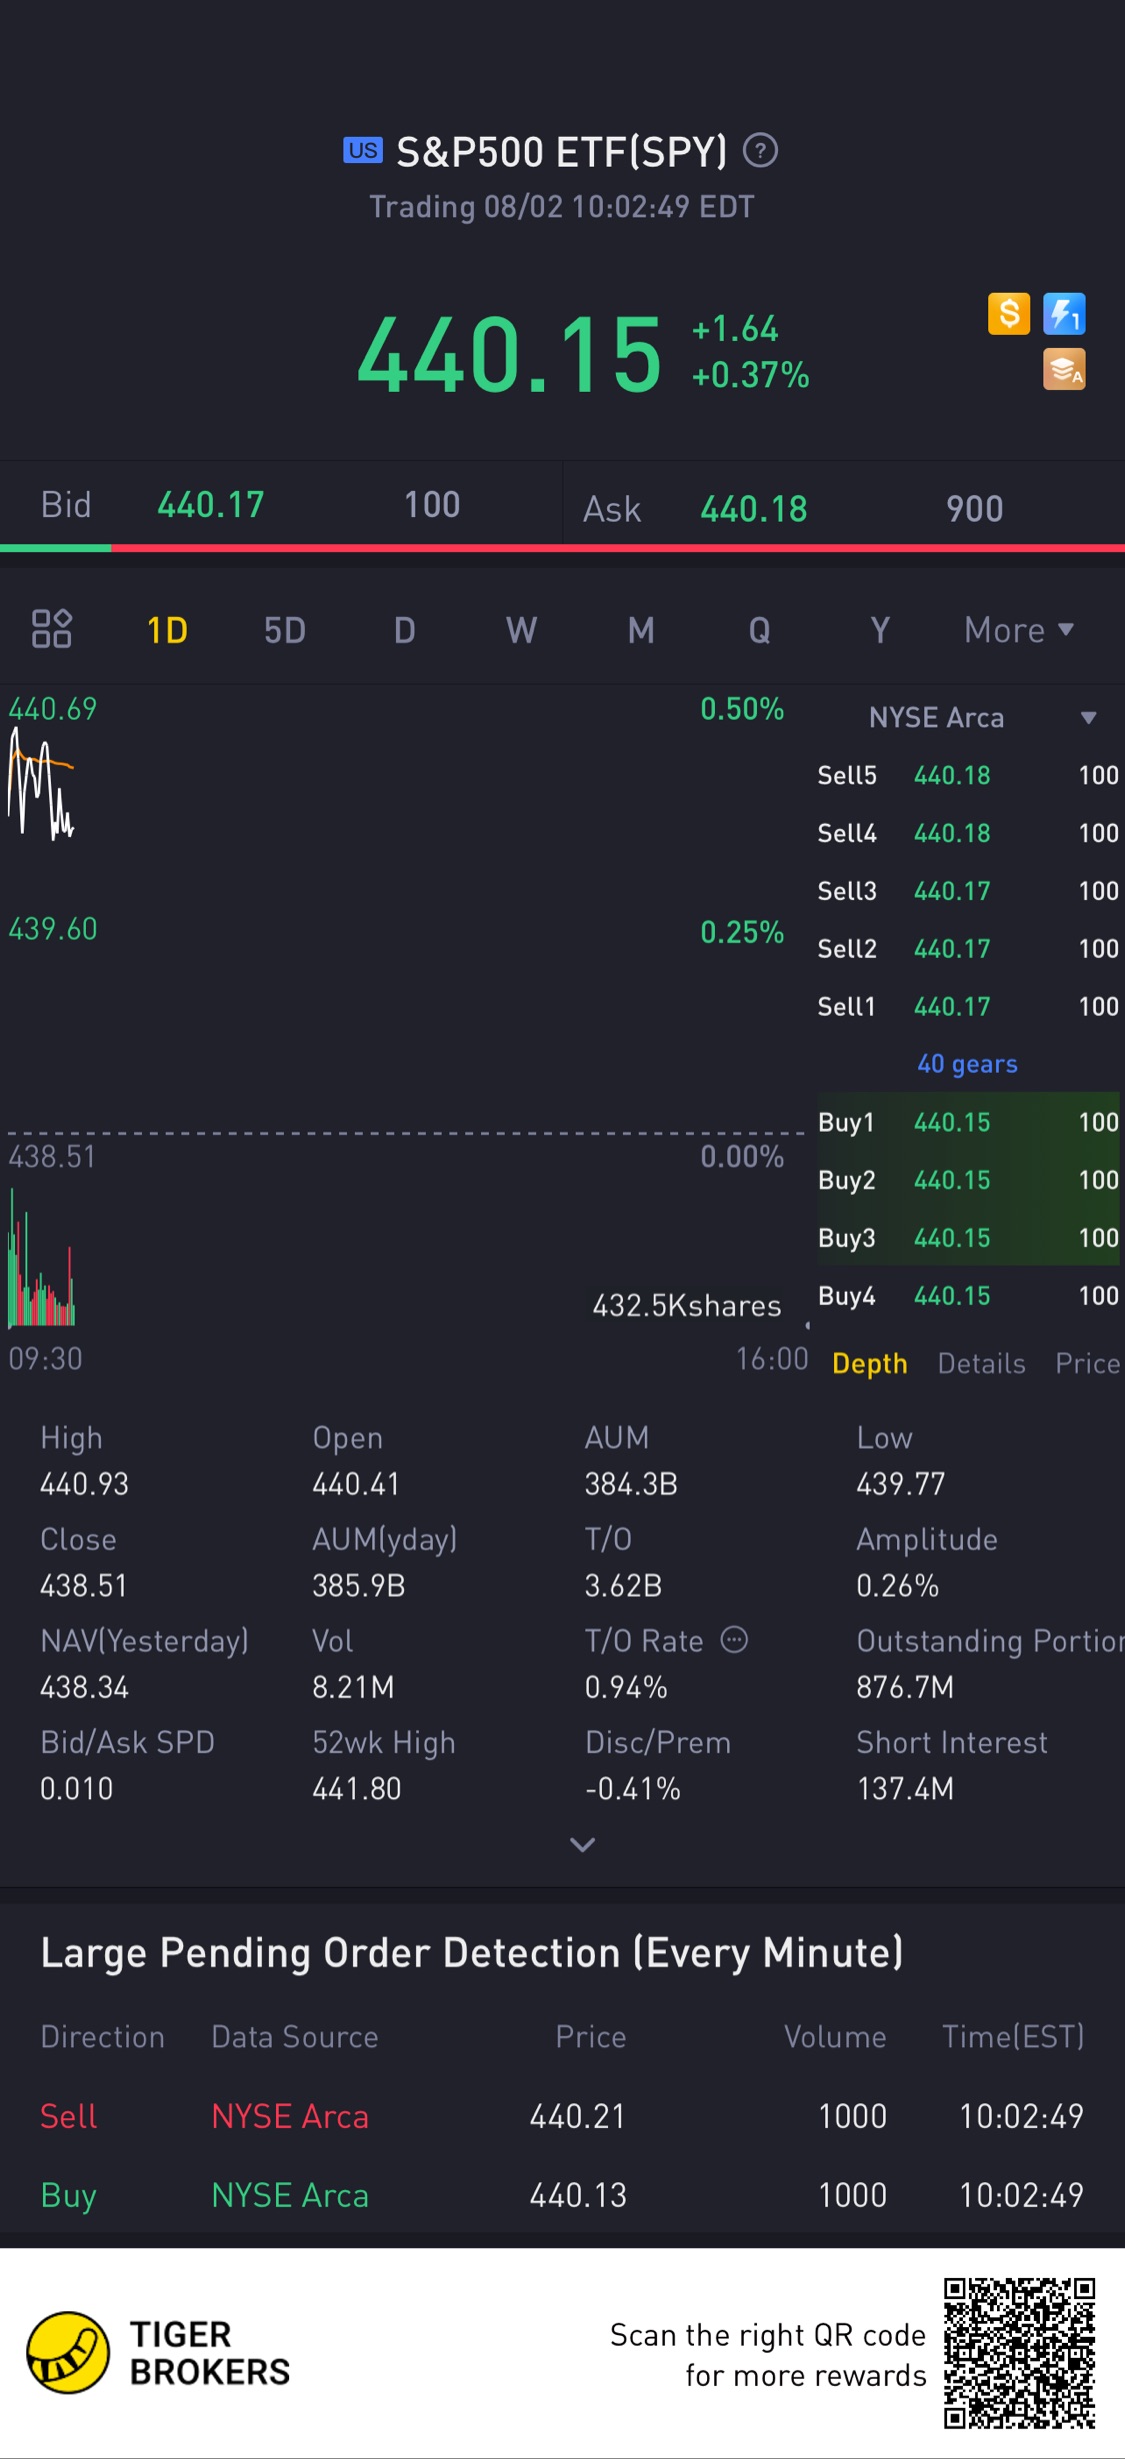1125x2459 pixels.
Task: Switch to the Y yearly chart
Action: [880, 630]
